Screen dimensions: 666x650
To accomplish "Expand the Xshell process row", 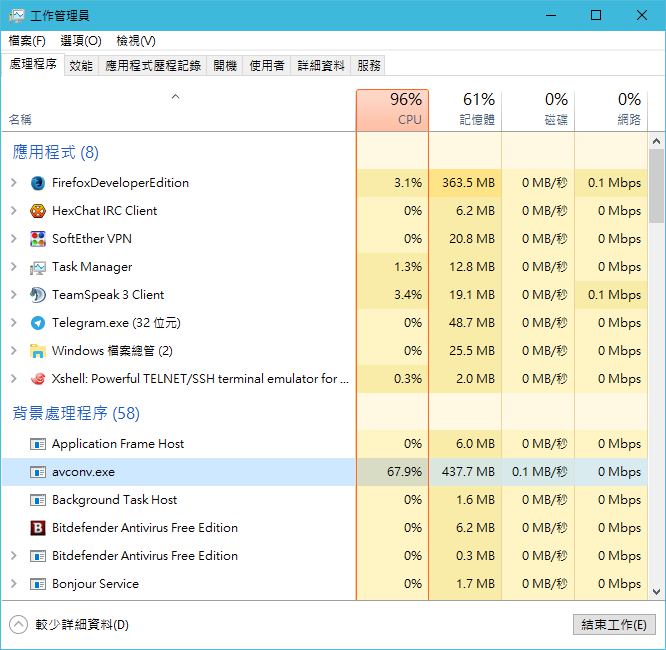I will tap(14, 379).
